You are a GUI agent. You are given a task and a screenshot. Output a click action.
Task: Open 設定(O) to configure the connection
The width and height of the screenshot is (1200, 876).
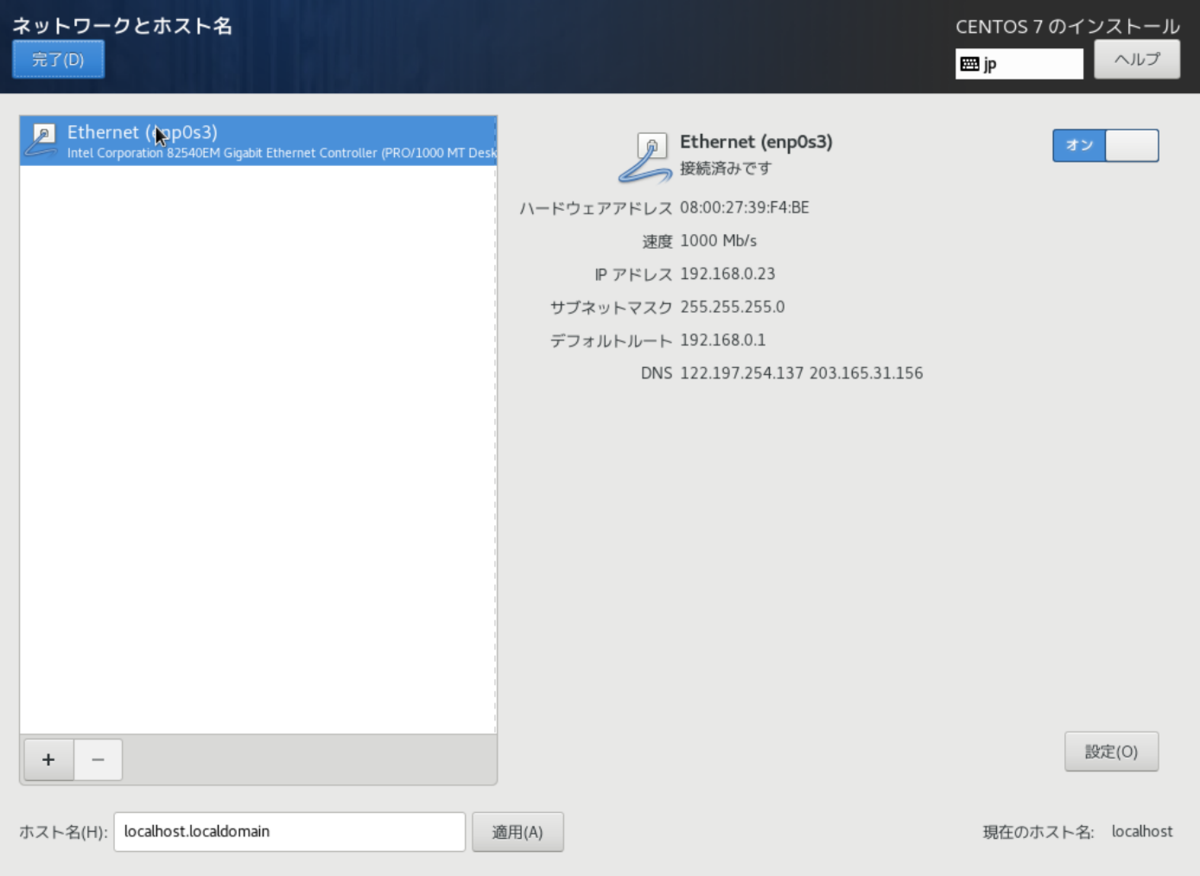coord(1111,751)
